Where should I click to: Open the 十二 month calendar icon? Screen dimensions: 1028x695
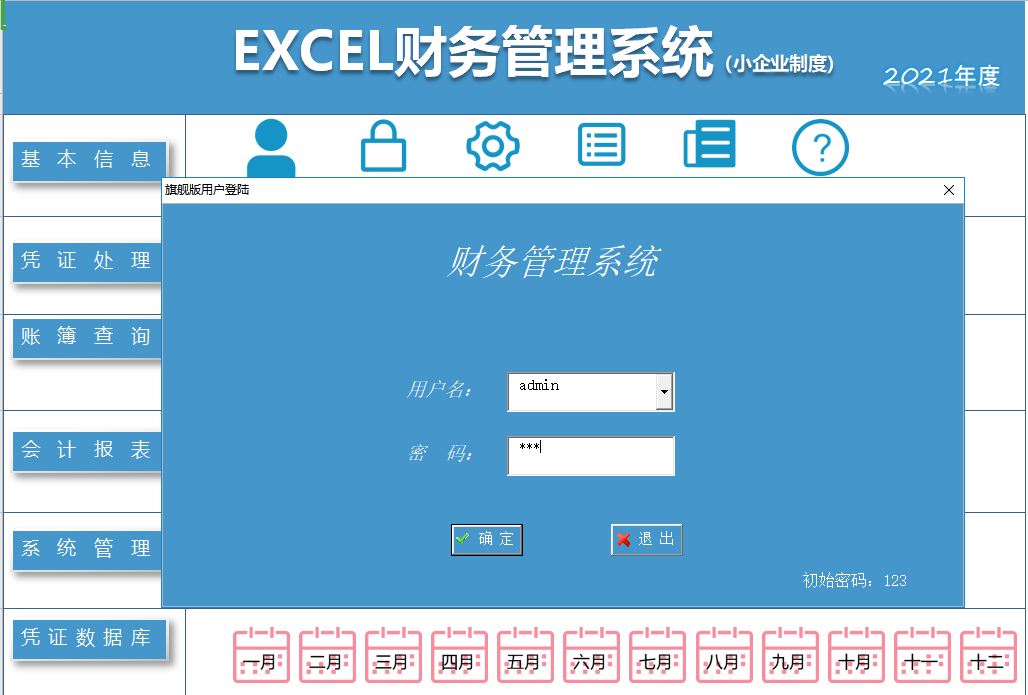(989, 655)
